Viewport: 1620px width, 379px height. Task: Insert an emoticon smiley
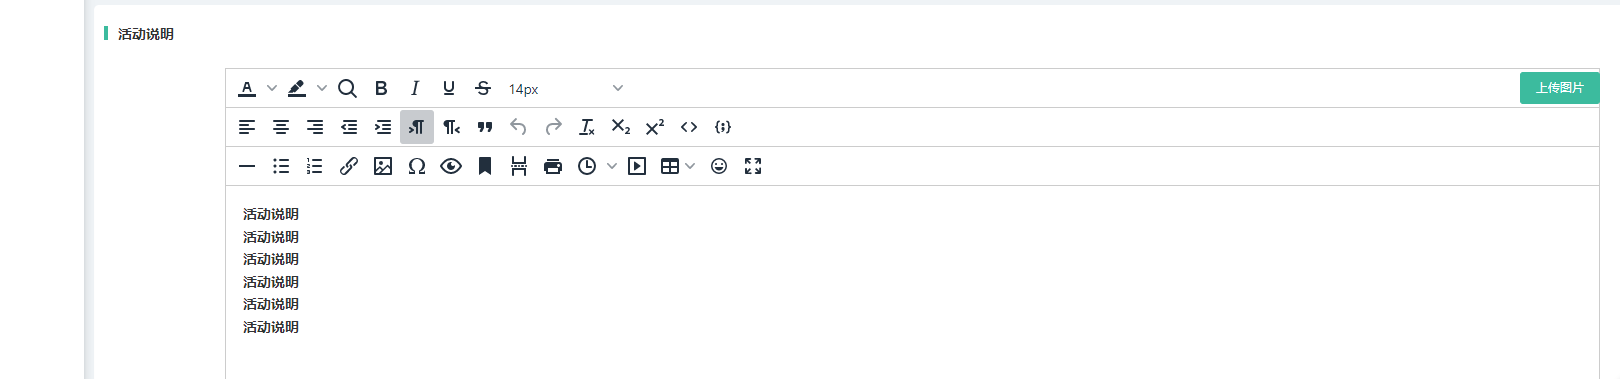719,166
